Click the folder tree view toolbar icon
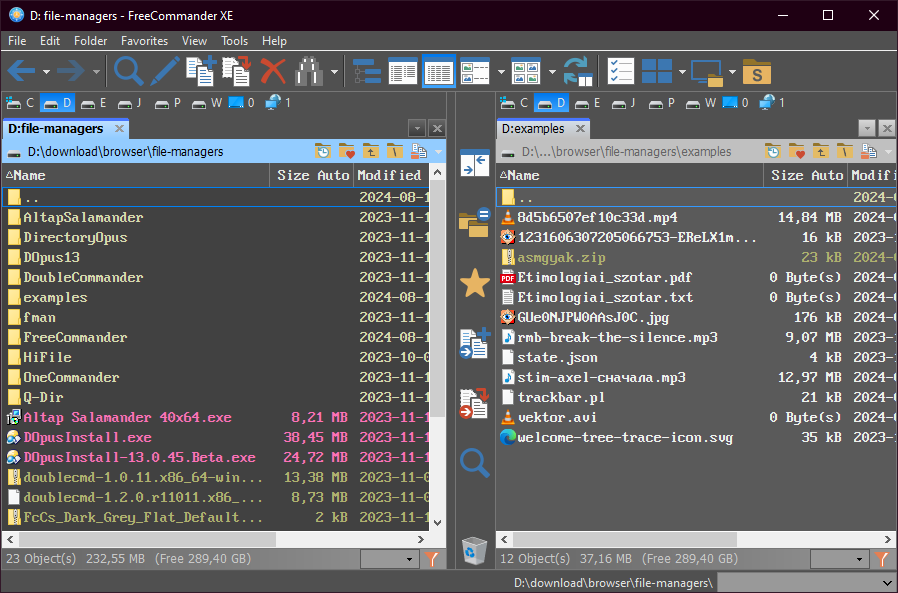This screenshot has height=593, width=898. pos(367,71)
